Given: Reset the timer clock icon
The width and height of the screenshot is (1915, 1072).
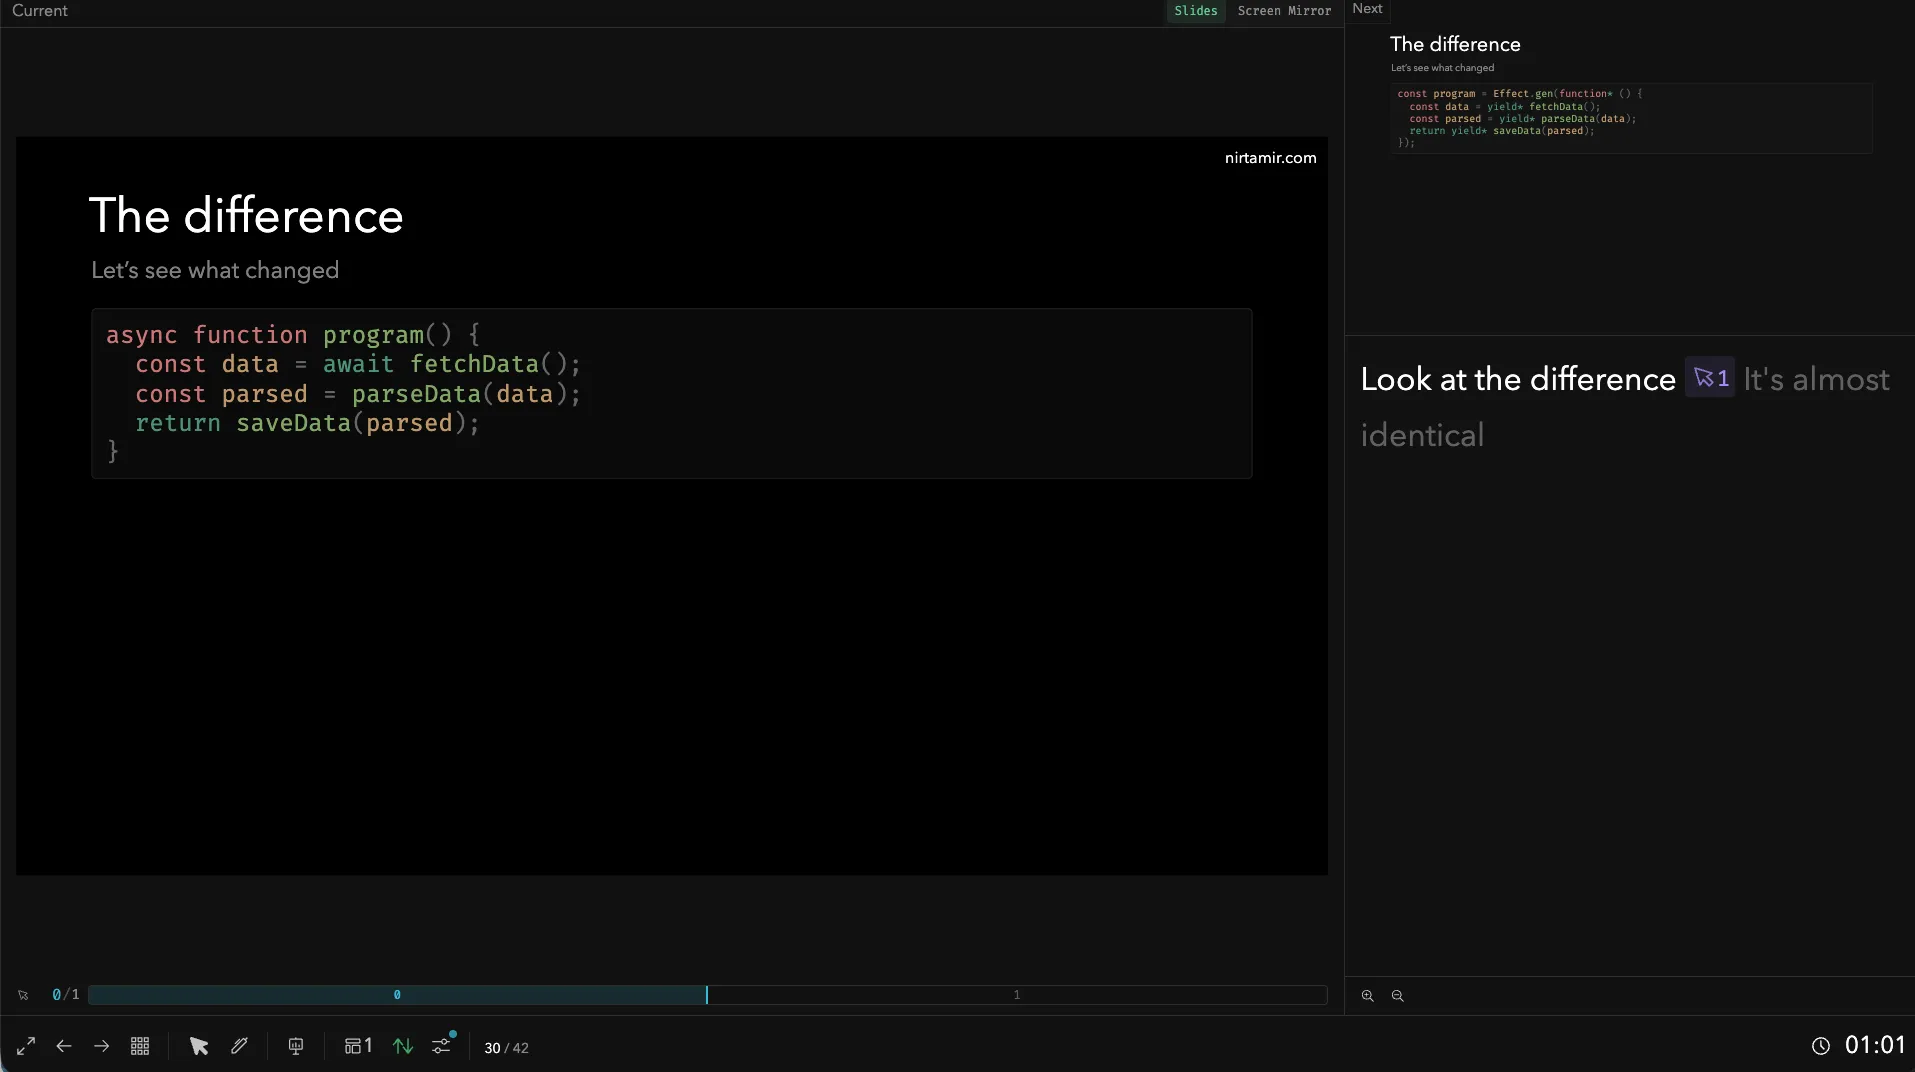Looking at the screenshot, I should pyautogui.click(x=1821, y=1046).
